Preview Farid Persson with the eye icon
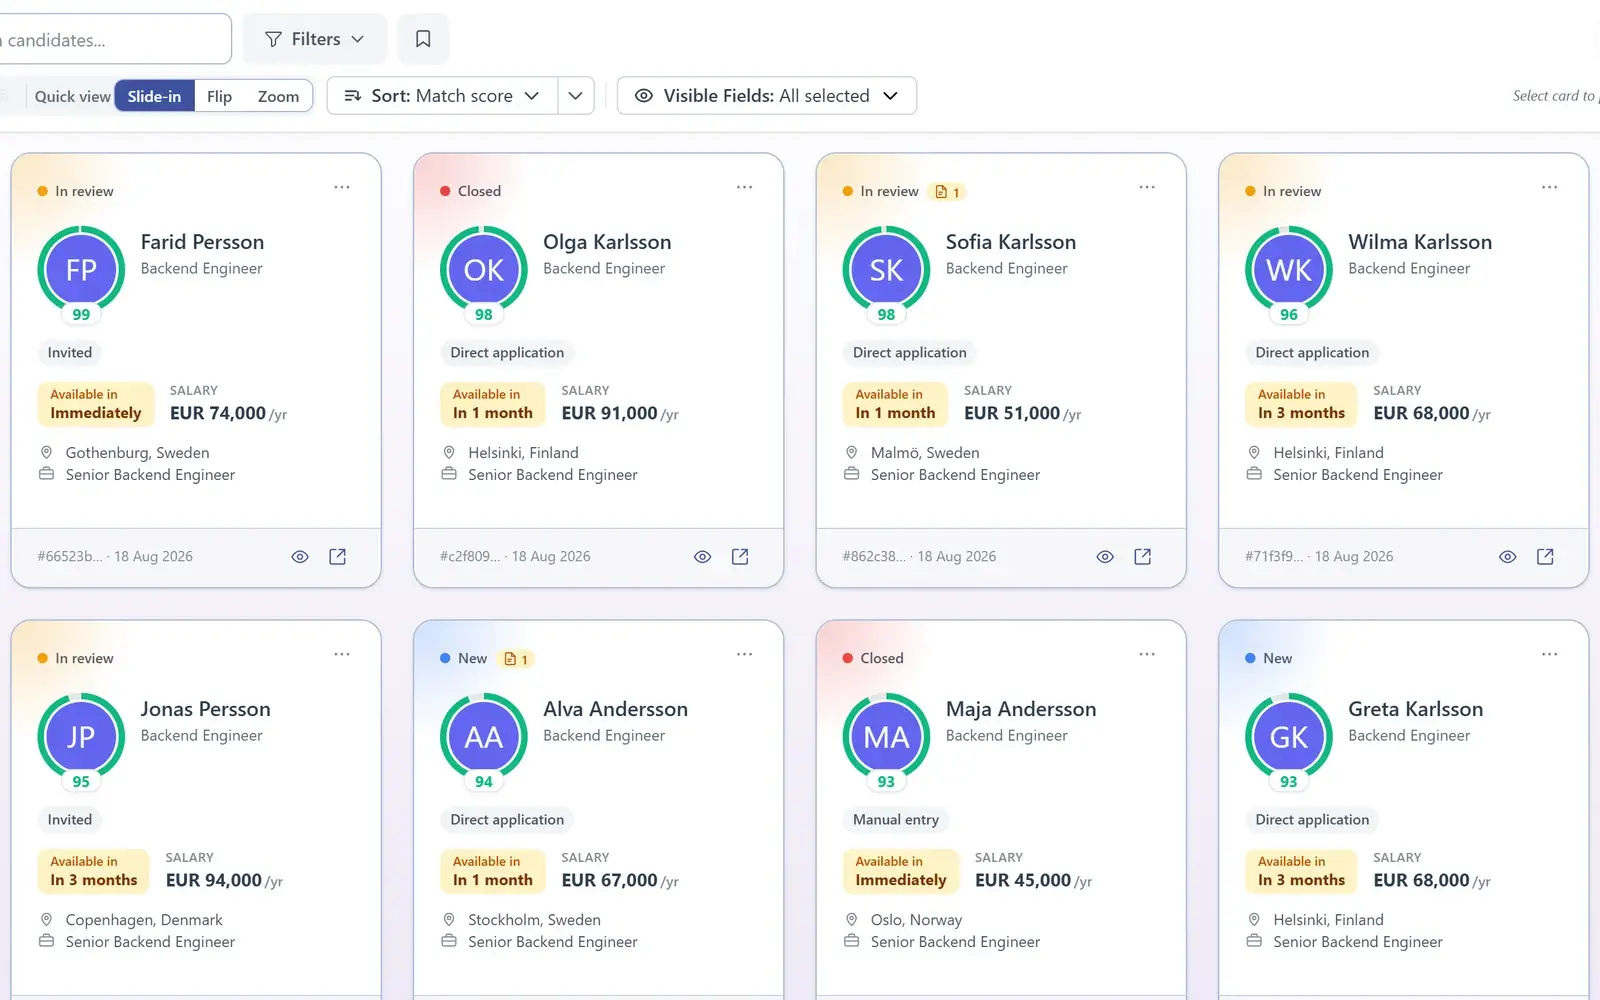 [300, 557]
